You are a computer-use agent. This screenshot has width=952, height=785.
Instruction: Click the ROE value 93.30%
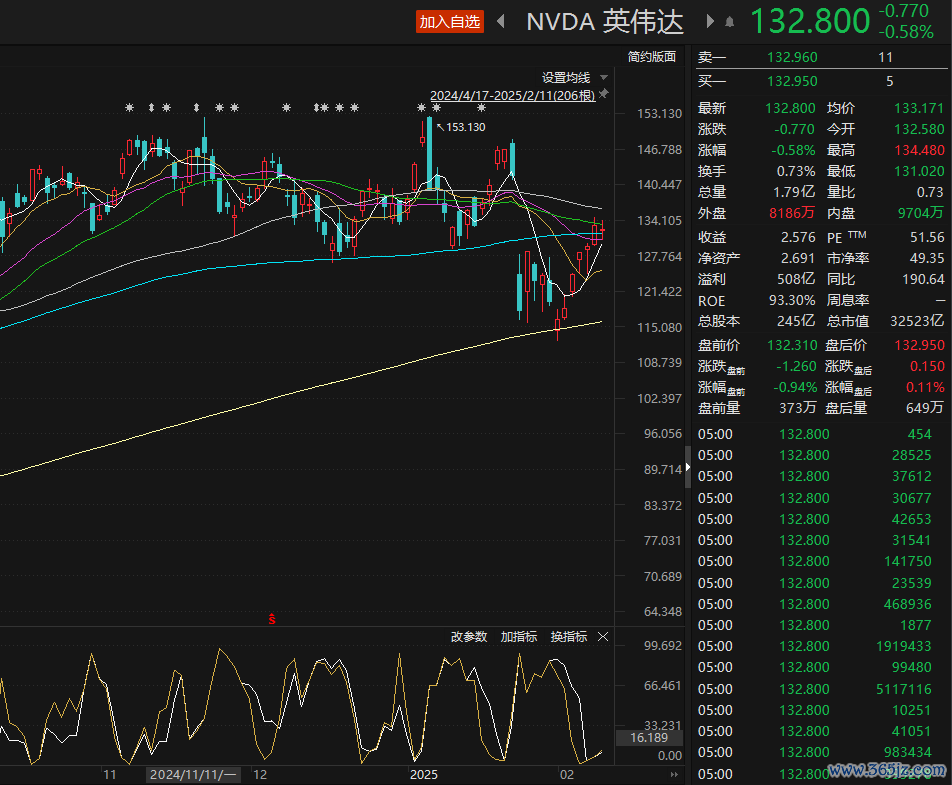tap(792, 301)
